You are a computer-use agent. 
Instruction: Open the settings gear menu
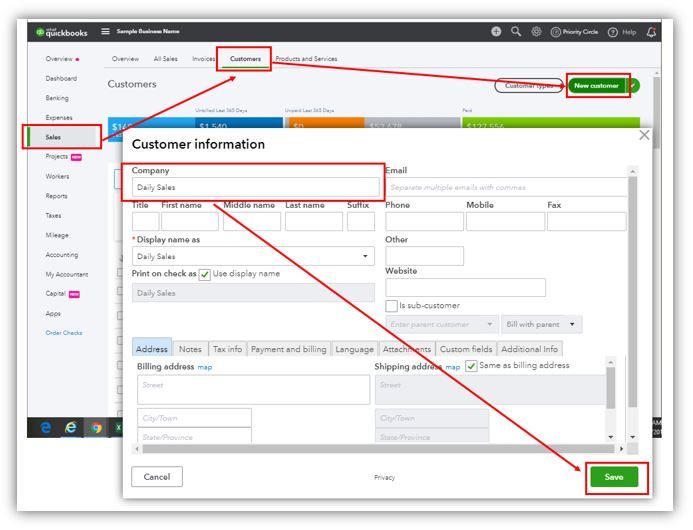[x=536, y=31]
